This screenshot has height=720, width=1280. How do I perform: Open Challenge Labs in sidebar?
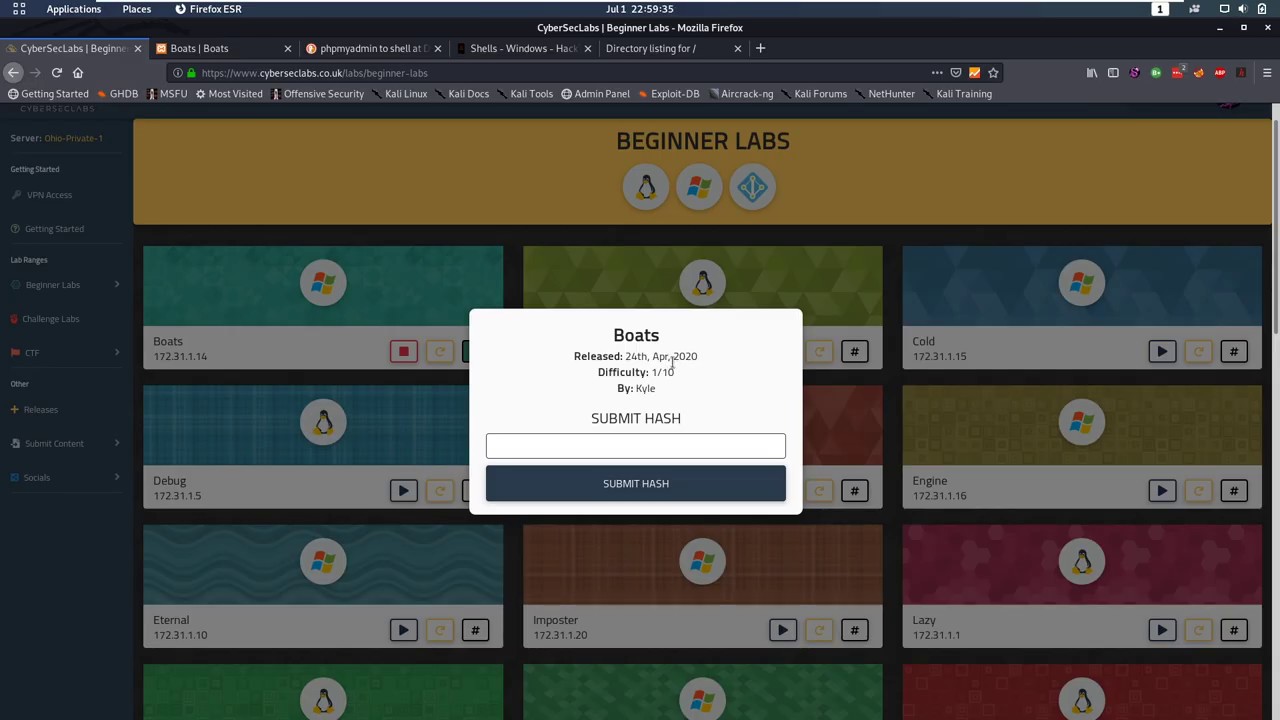tap(50, 319)
